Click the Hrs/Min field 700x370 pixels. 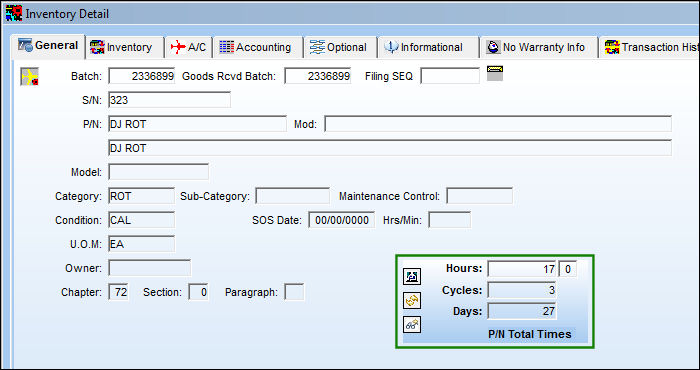point(450,220)
